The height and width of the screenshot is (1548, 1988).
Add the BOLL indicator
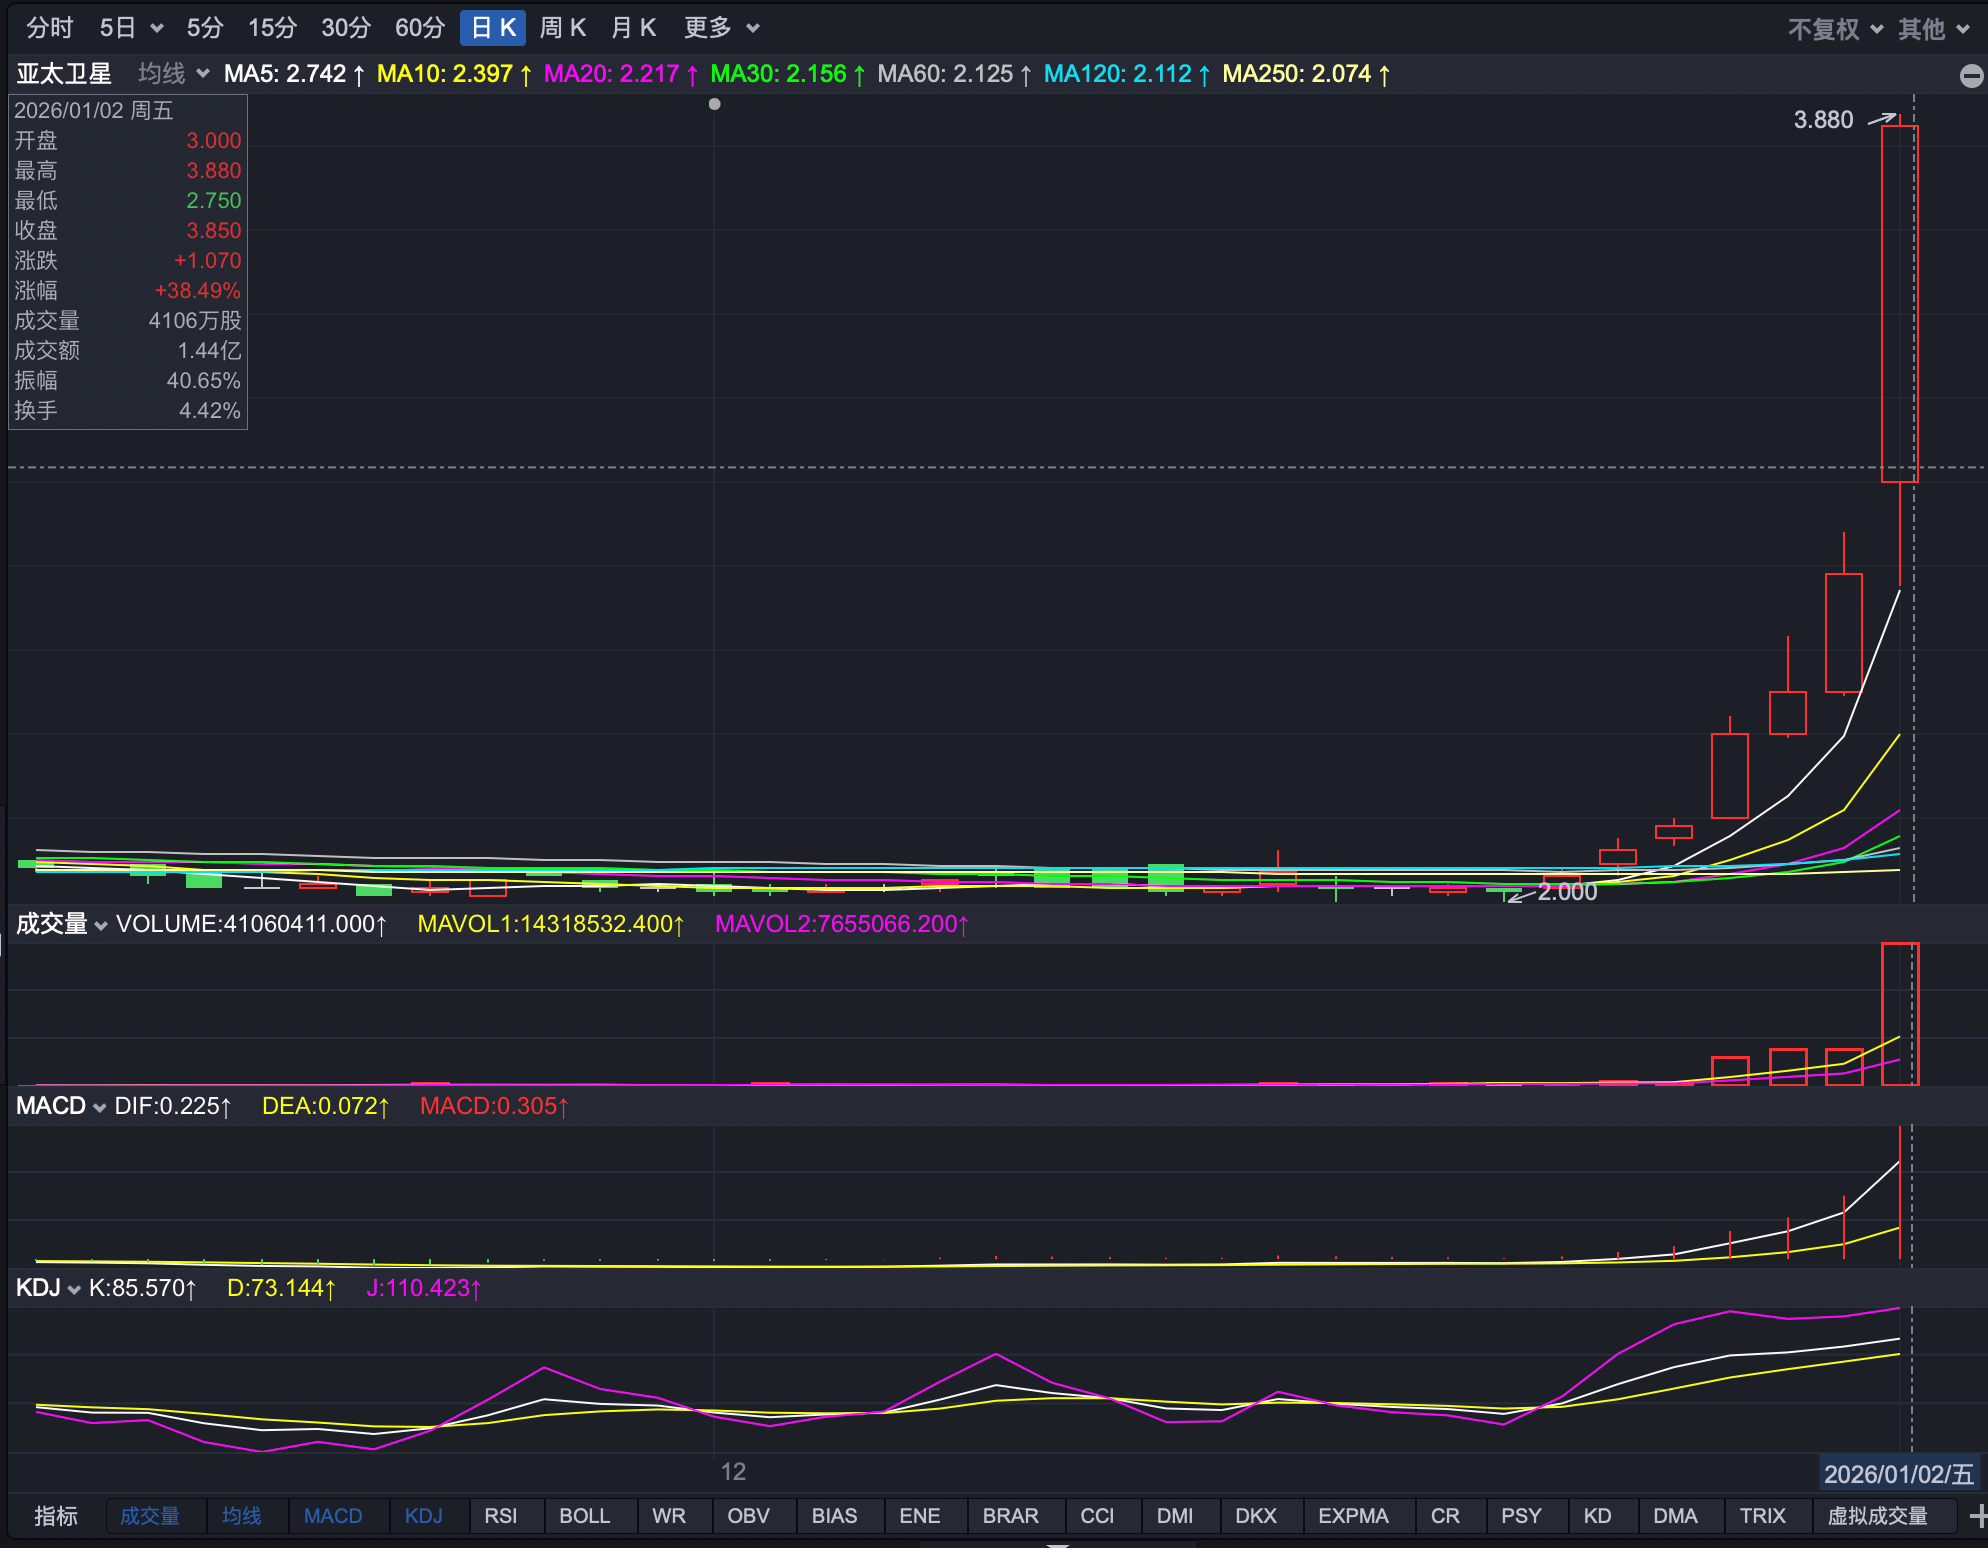pos(584,1516)
